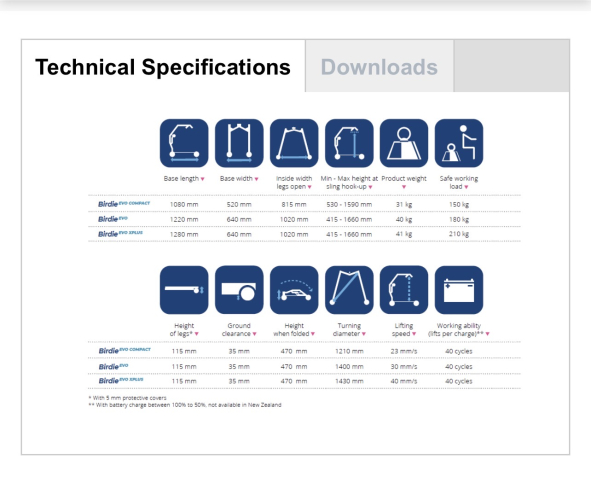Select the Ground clearance icon
591x500 pixels.
pyautogui.click(x=239, y=290)
